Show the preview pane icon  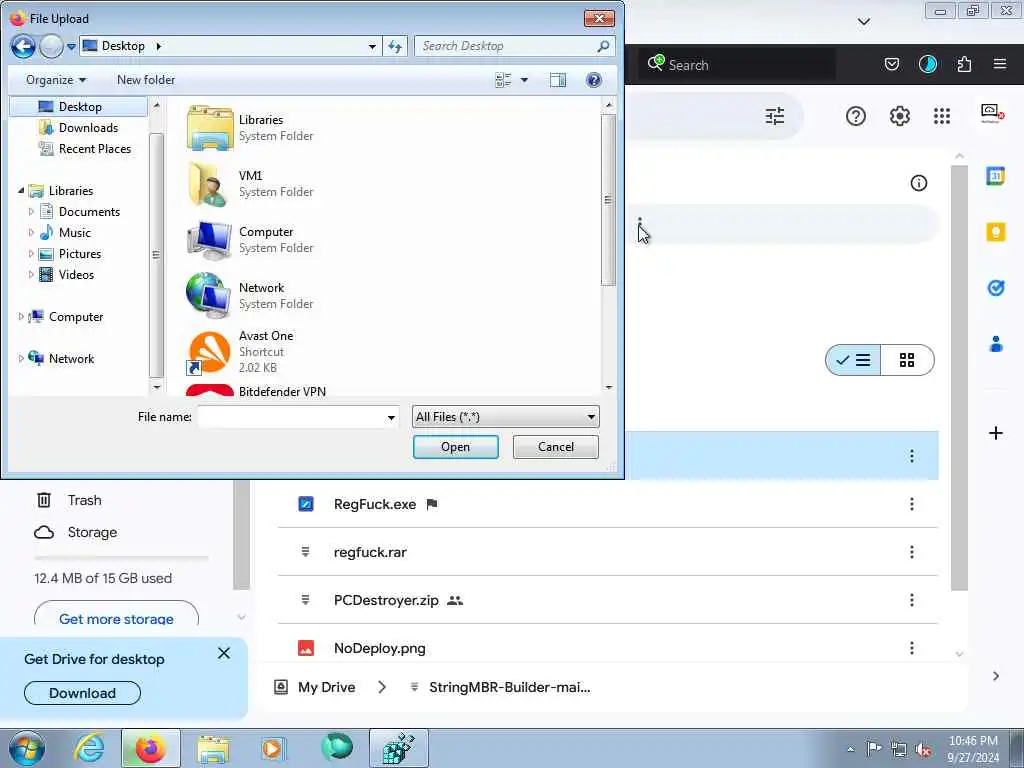558,80
